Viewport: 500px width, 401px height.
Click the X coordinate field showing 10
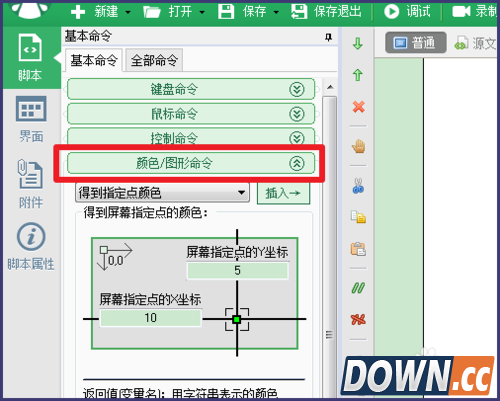(x=151, y=318)
